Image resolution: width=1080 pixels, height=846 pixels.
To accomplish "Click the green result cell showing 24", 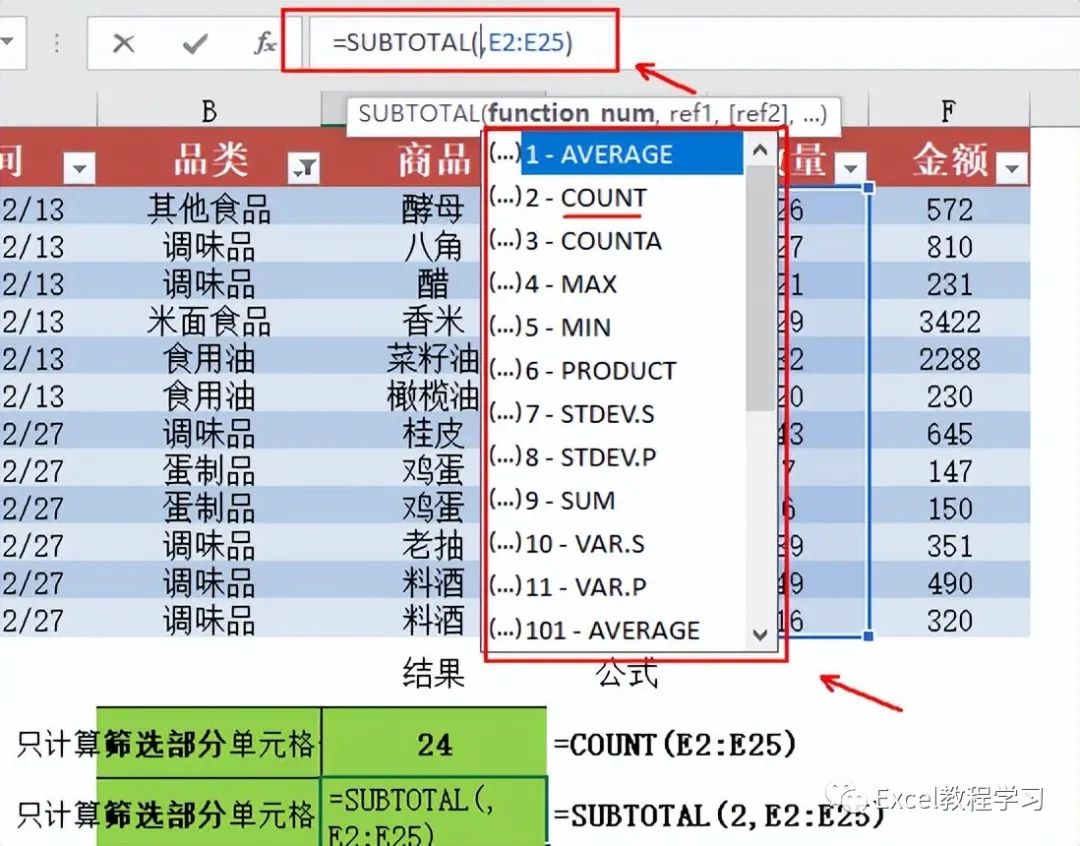I will (x=434, y=743).
